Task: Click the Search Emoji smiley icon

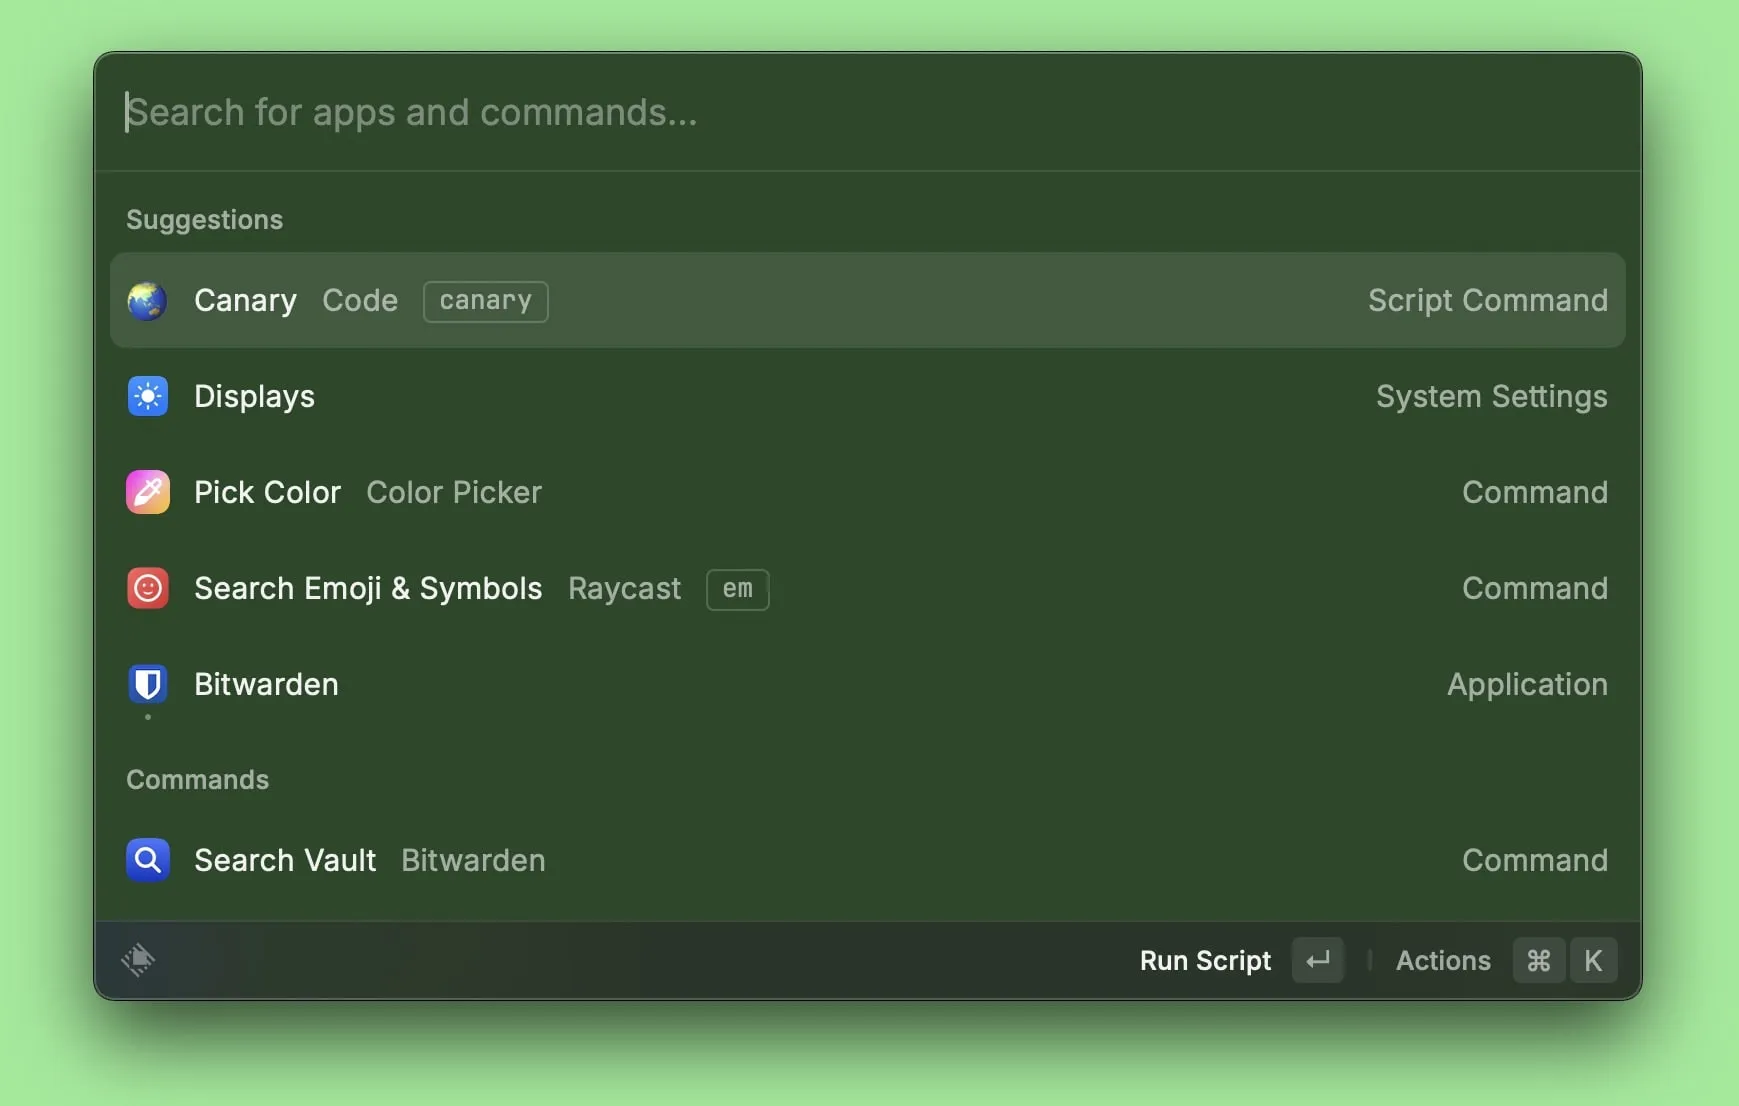Action: click(147, 589)
